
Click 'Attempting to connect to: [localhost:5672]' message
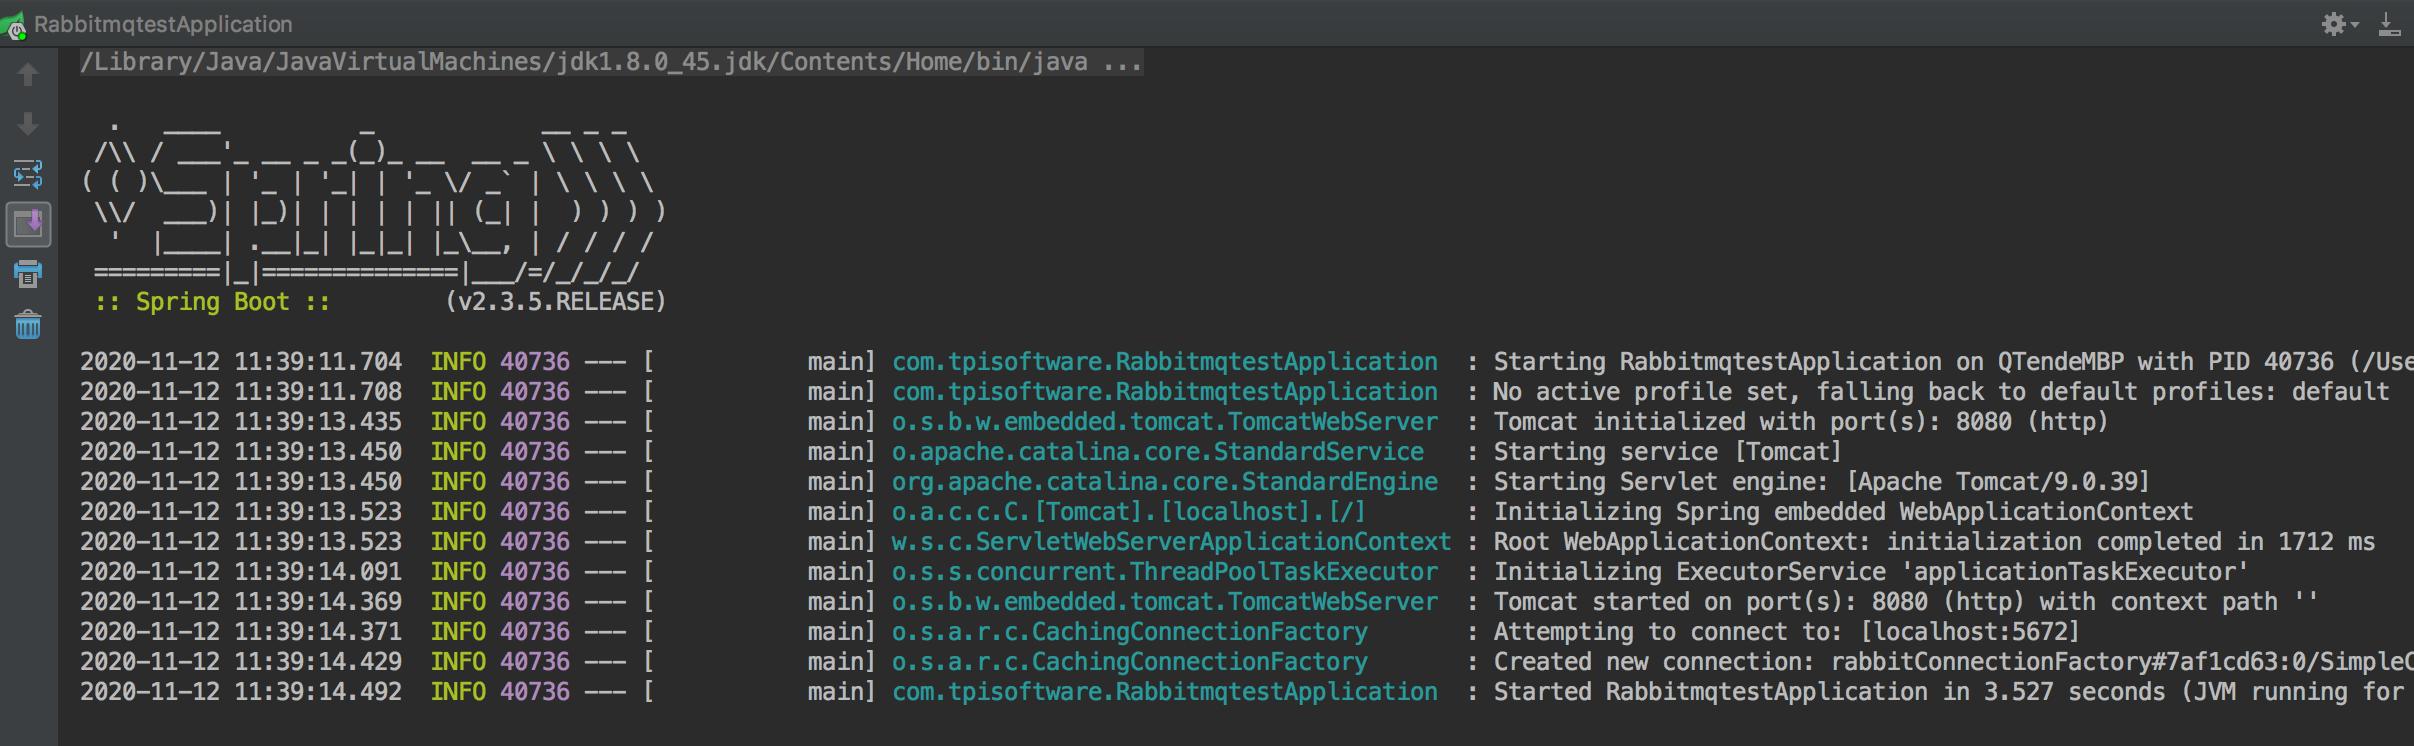(x=1786, y=632)
